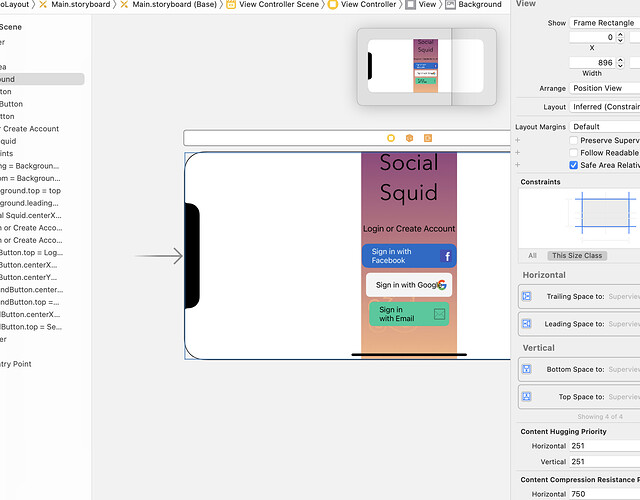Click the plus beside Safe Area Relative
Image resolution: width=640 pixels, height=500 pixels.
[x=518, y=164]
